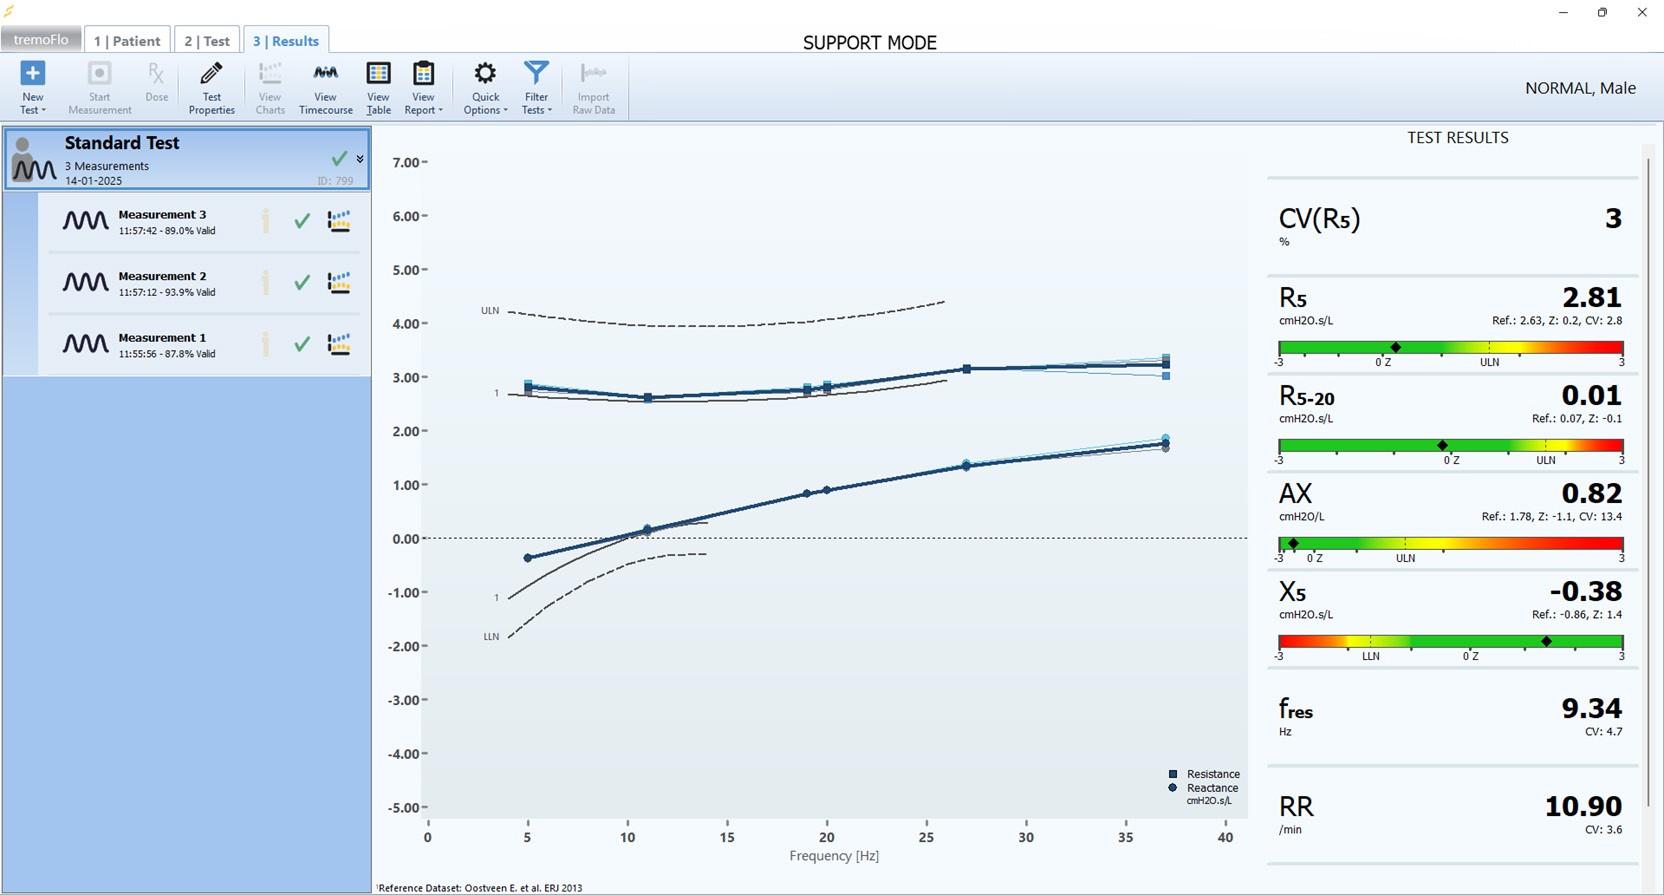Click the fres value 9.34
1664x895 pixels.
[x=1592, y=708]
